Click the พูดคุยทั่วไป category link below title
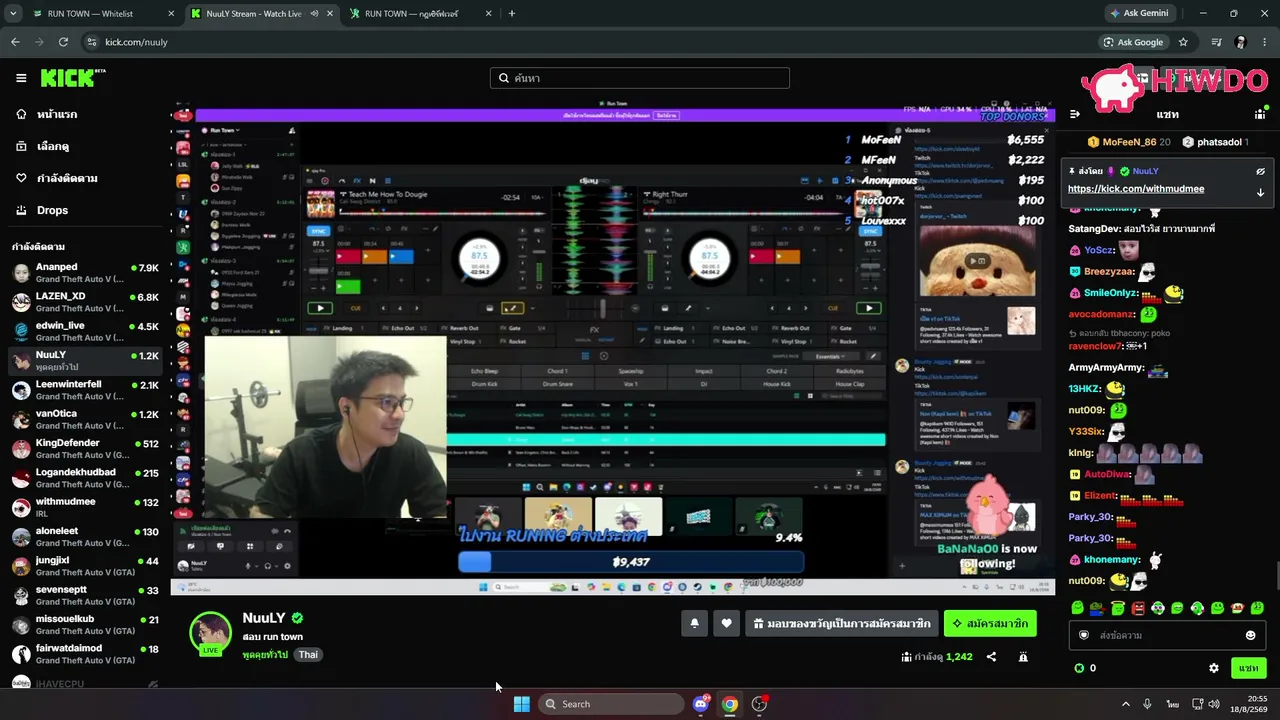The image size is (1280, 720). point(265,655)
